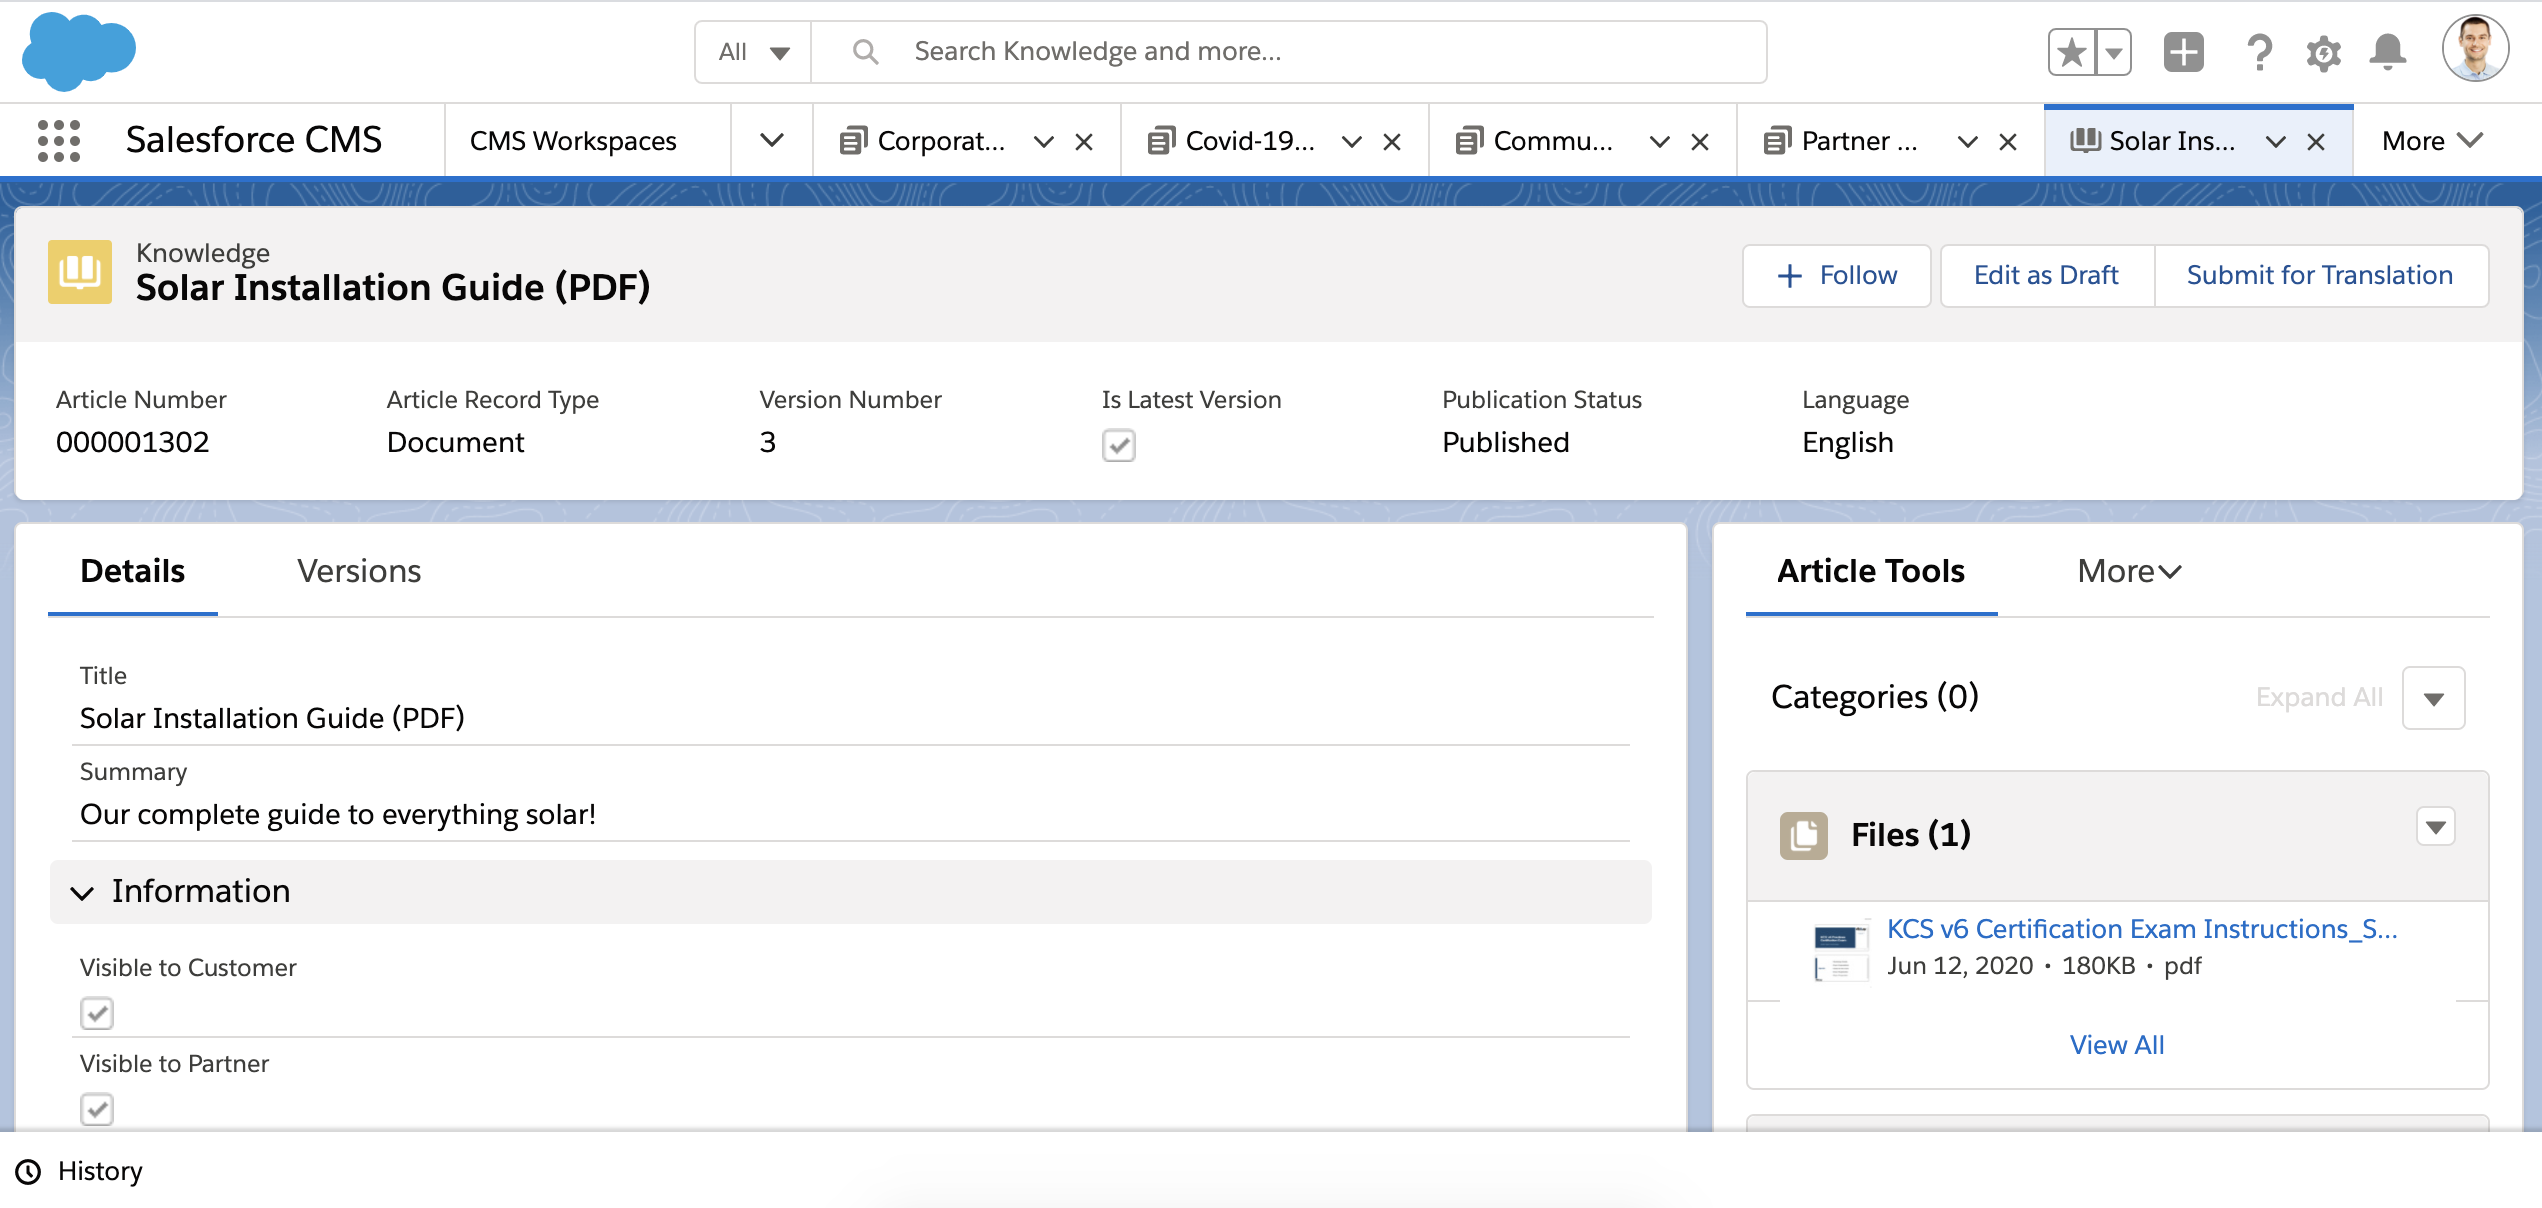Open the Categories dropdown arrow button
2542x1208 pixels.
click(2433, 698)
